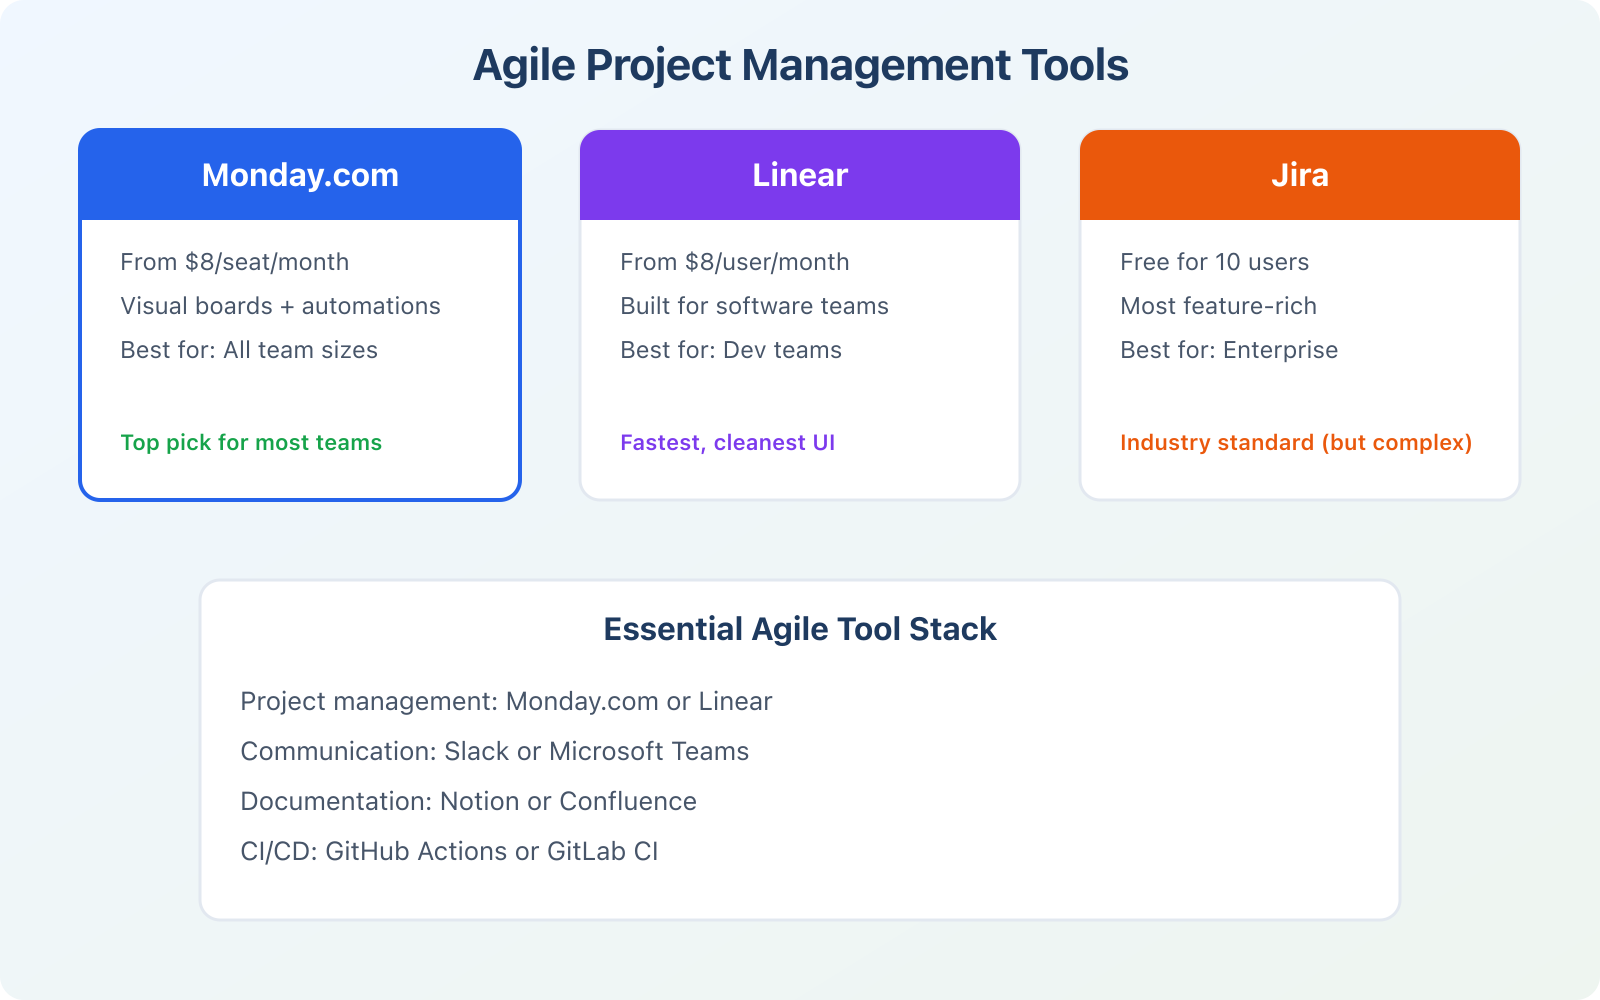
Task: Select 'Built for software teams' line
Action: pos(754,306)
